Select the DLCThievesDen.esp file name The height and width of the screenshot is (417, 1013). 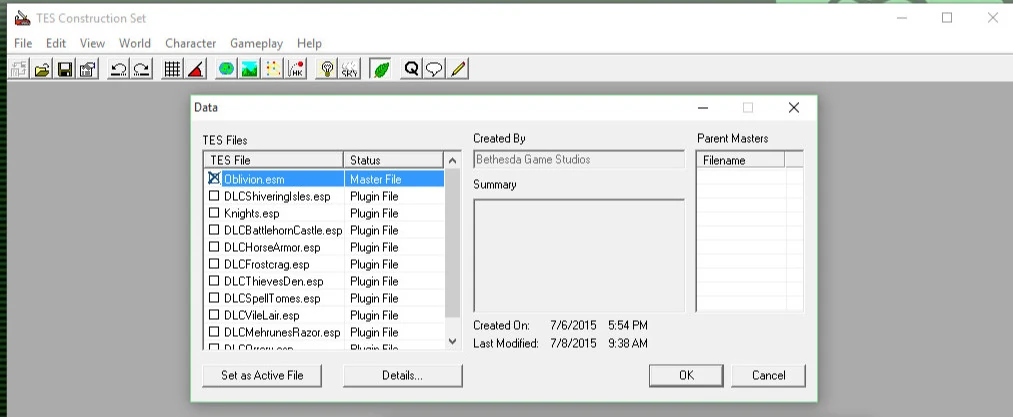273,281
